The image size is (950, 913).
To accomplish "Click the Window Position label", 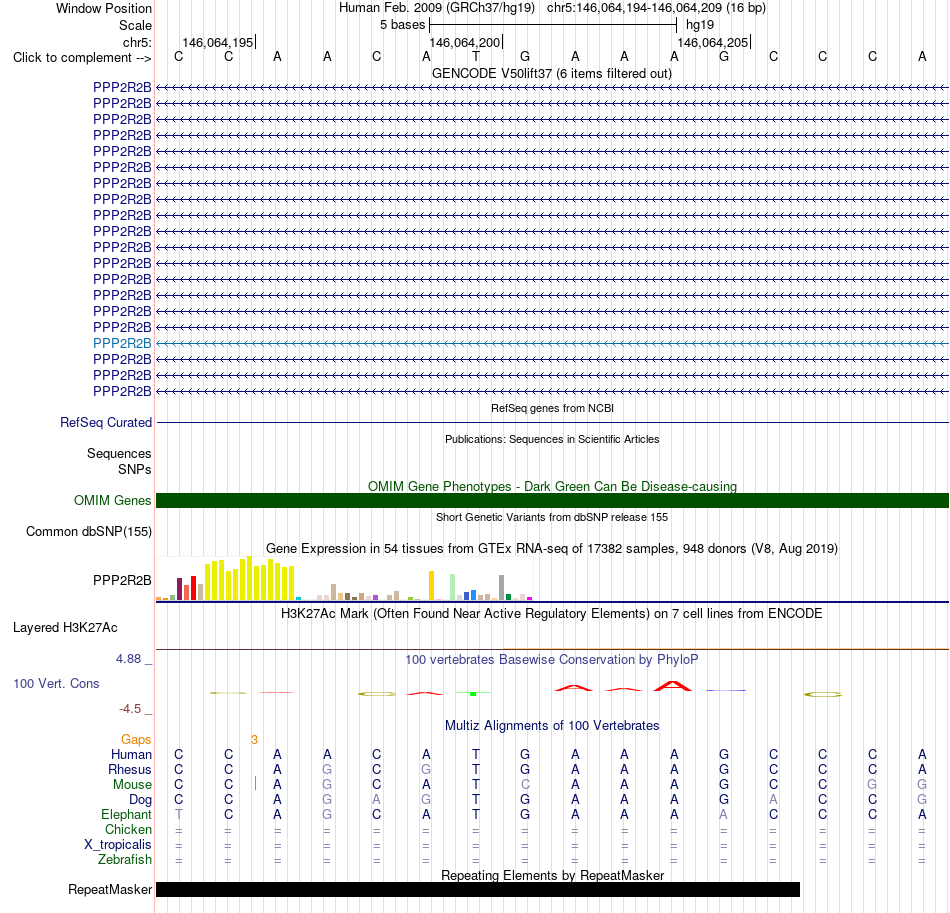I will 104,8.
